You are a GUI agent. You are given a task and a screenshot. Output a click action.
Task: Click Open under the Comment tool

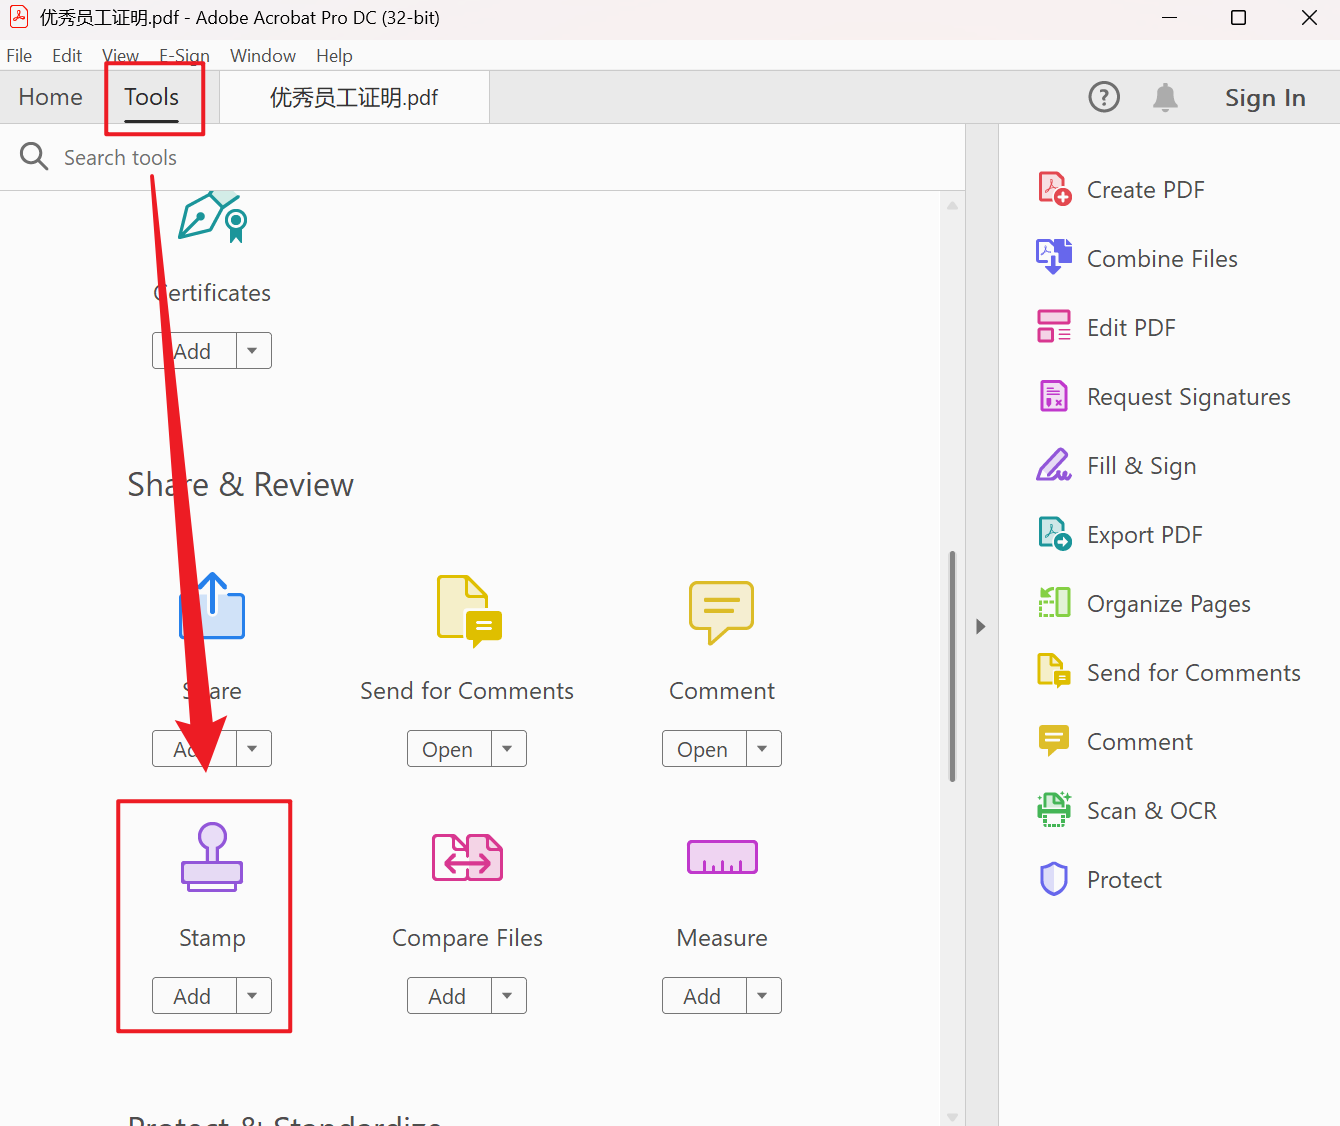pyautogui.click(x=704, y=749)
